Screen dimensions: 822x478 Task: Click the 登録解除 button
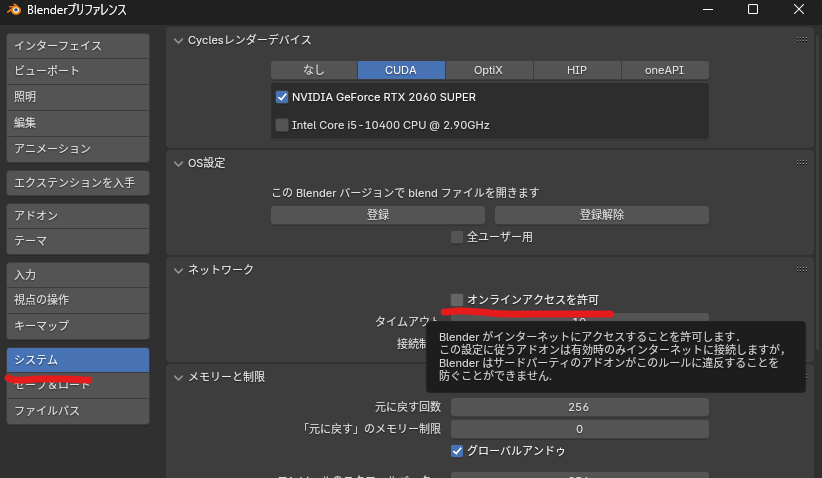(602, 215)
